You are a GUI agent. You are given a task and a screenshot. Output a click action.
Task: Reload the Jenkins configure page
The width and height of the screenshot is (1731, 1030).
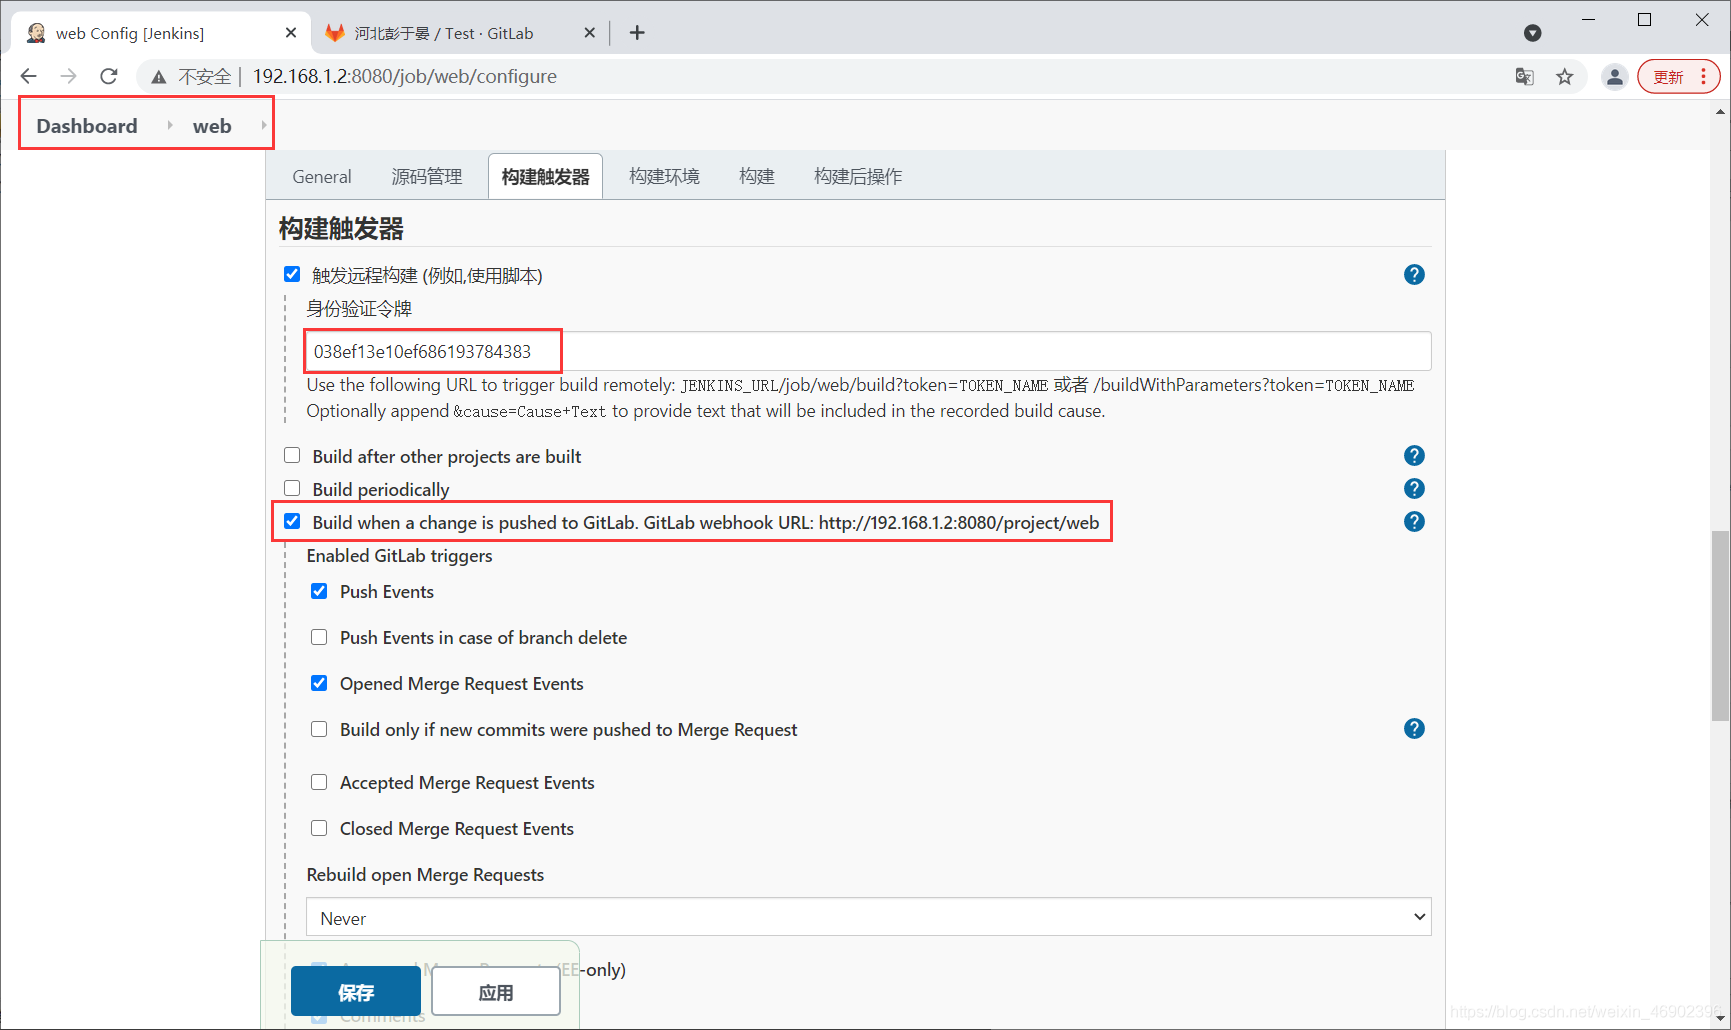pyautogui.click(x=109, y=76)
